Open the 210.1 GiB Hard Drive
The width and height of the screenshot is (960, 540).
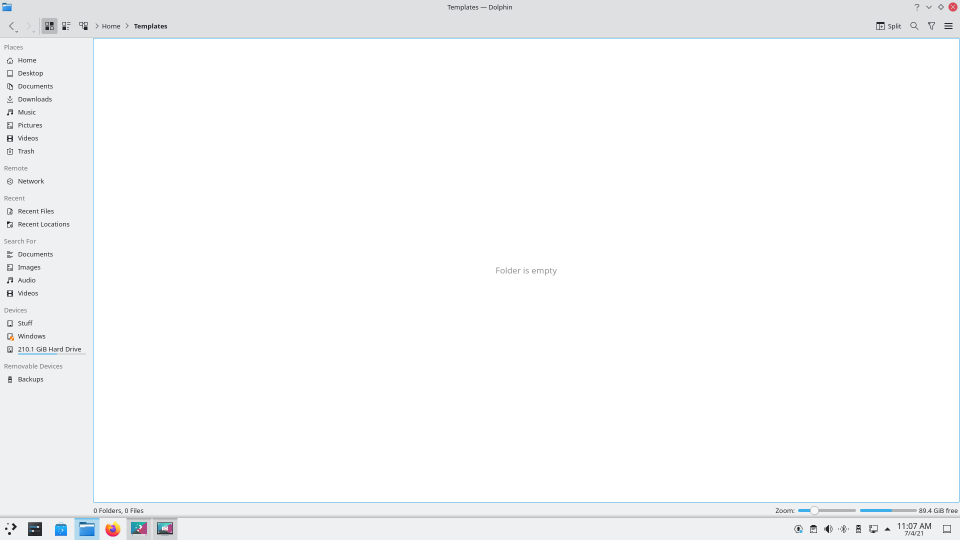tap(49, 349)
